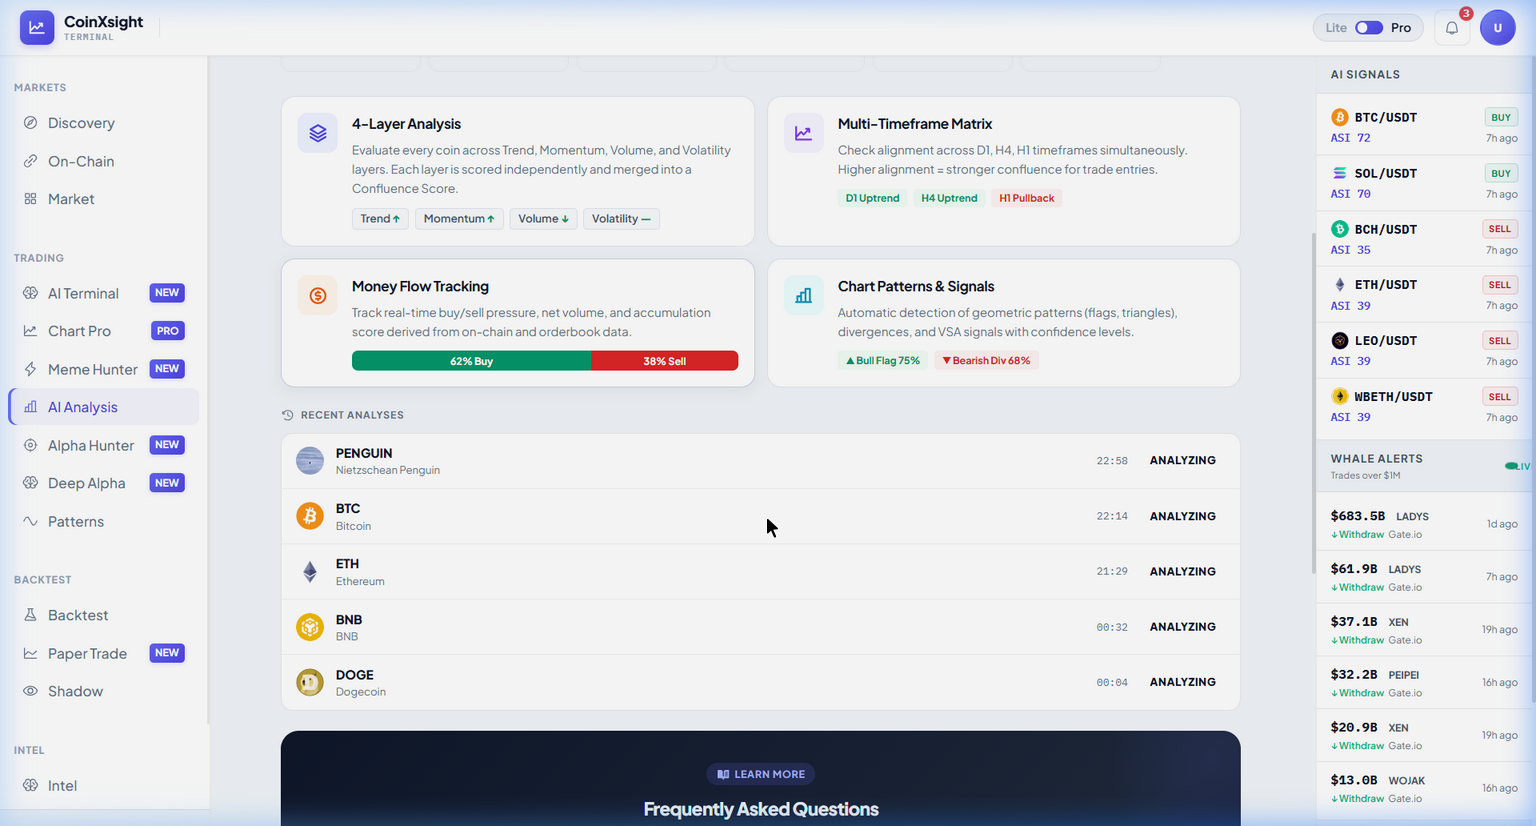
Task: Toggle the Lite/Pro mode switch
Action: (x=1369, y=28)
